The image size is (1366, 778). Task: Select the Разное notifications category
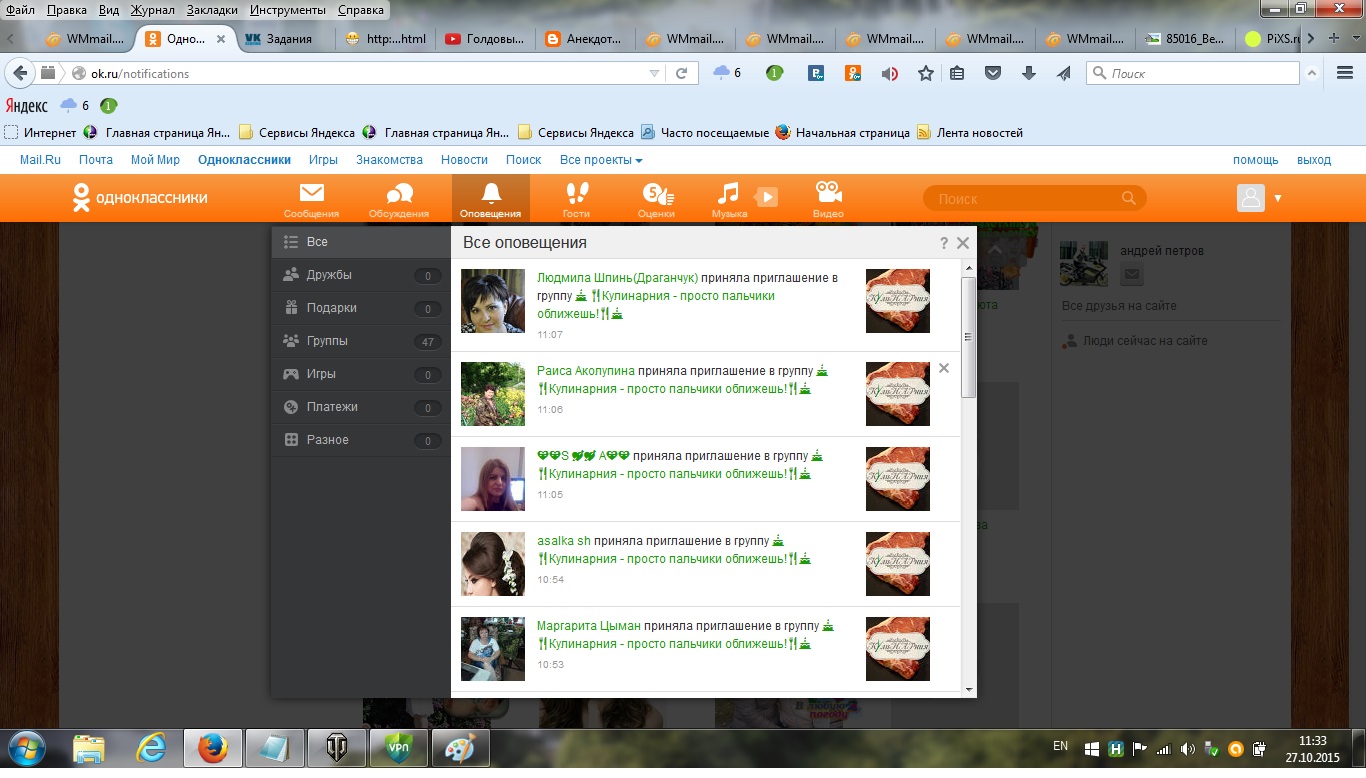coord(361,440)
